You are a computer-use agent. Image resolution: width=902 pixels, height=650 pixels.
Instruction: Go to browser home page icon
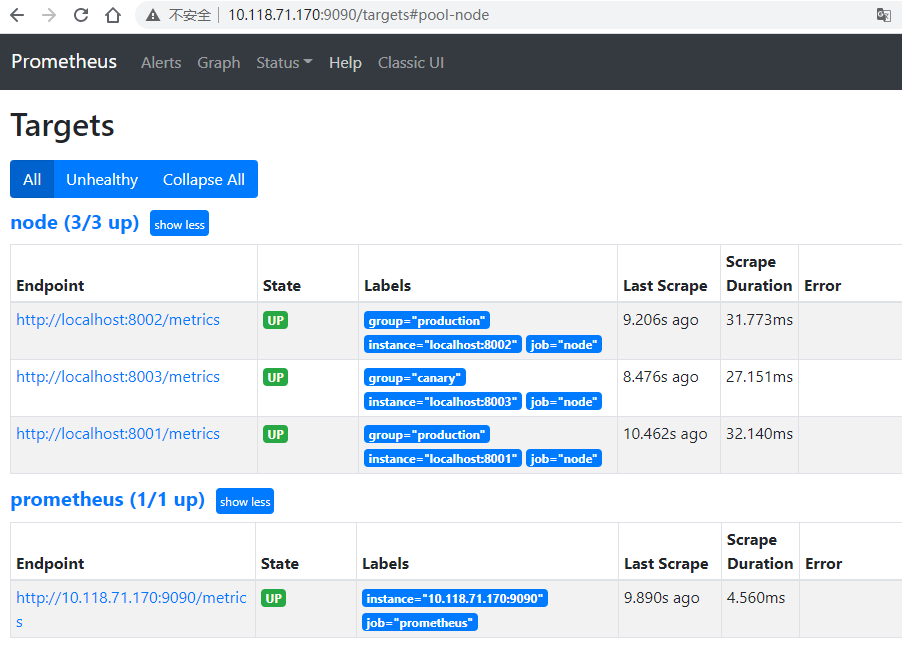113,15
